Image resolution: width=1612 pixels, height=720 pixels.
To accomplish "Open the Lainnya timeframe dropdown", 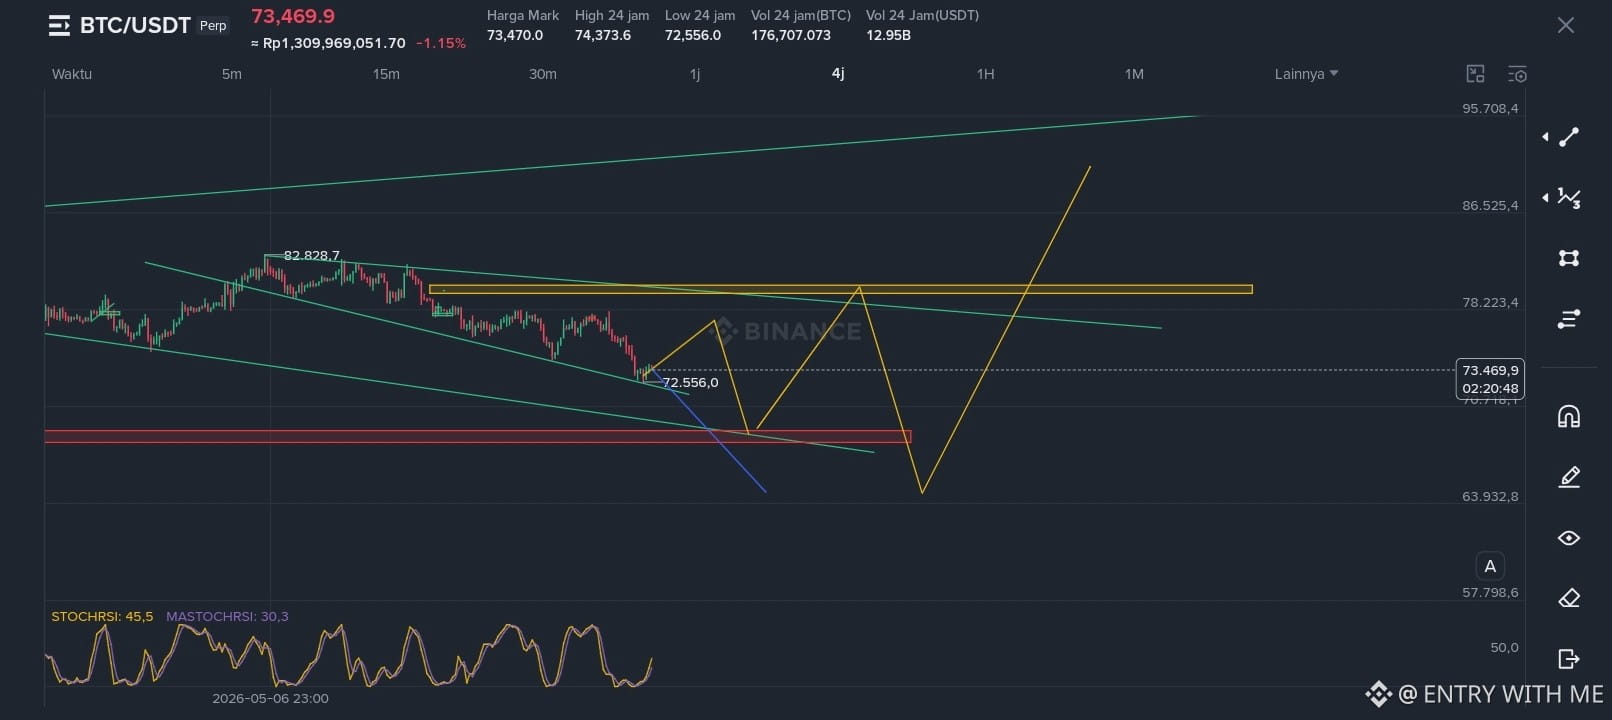I will [x=1306, y=74].
